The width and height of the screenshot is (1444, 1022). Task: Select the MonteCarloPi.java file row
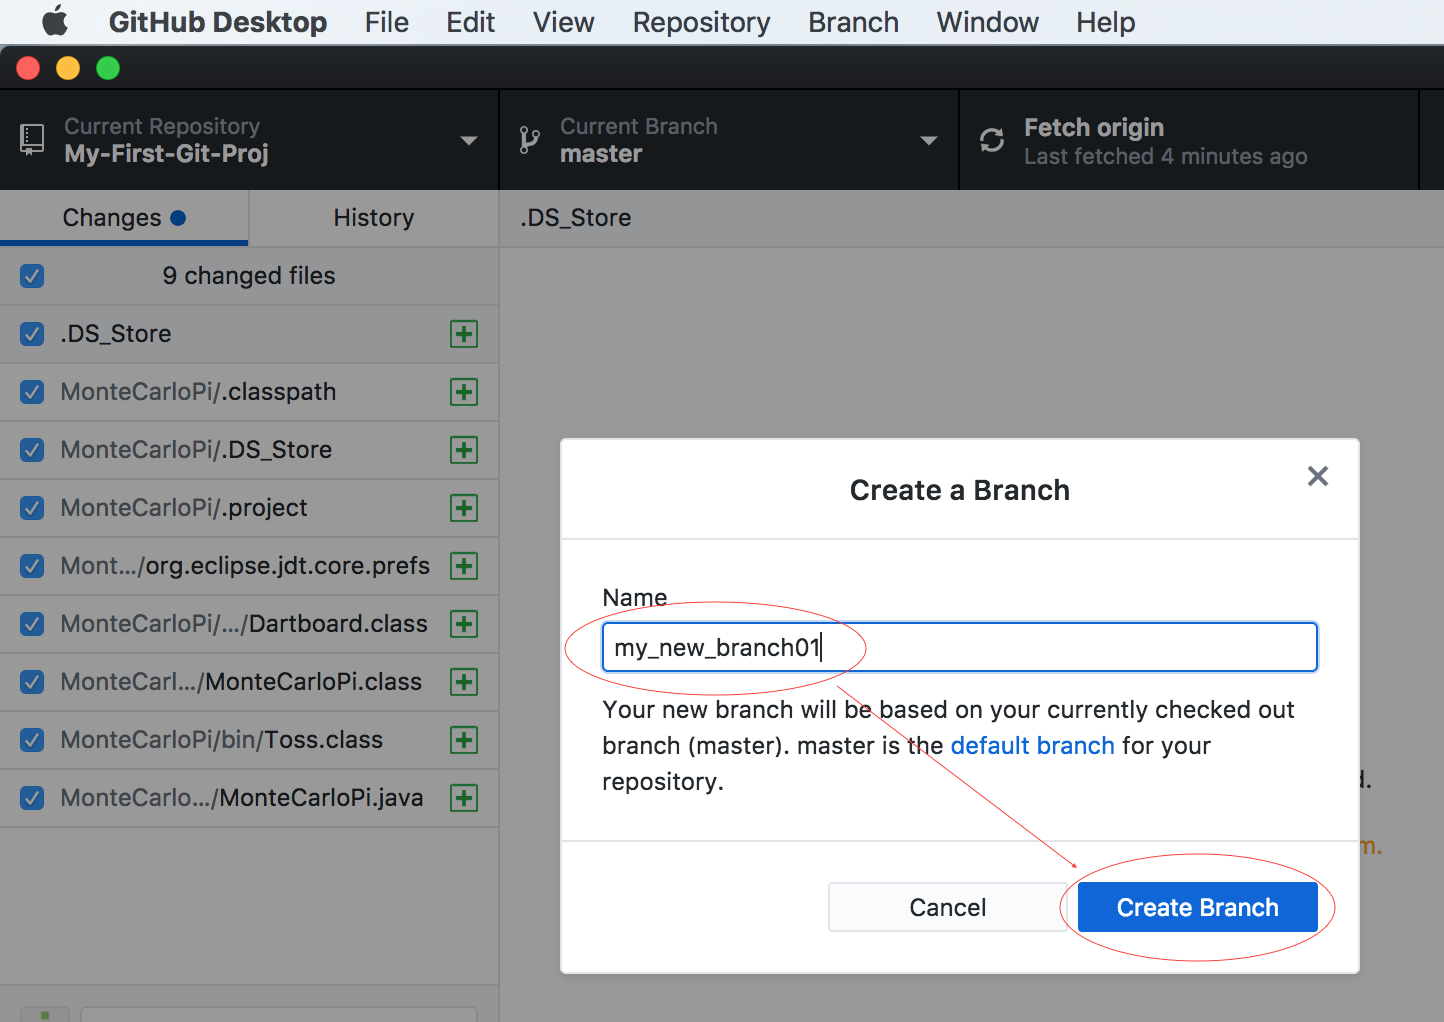[x=249, y=798]
